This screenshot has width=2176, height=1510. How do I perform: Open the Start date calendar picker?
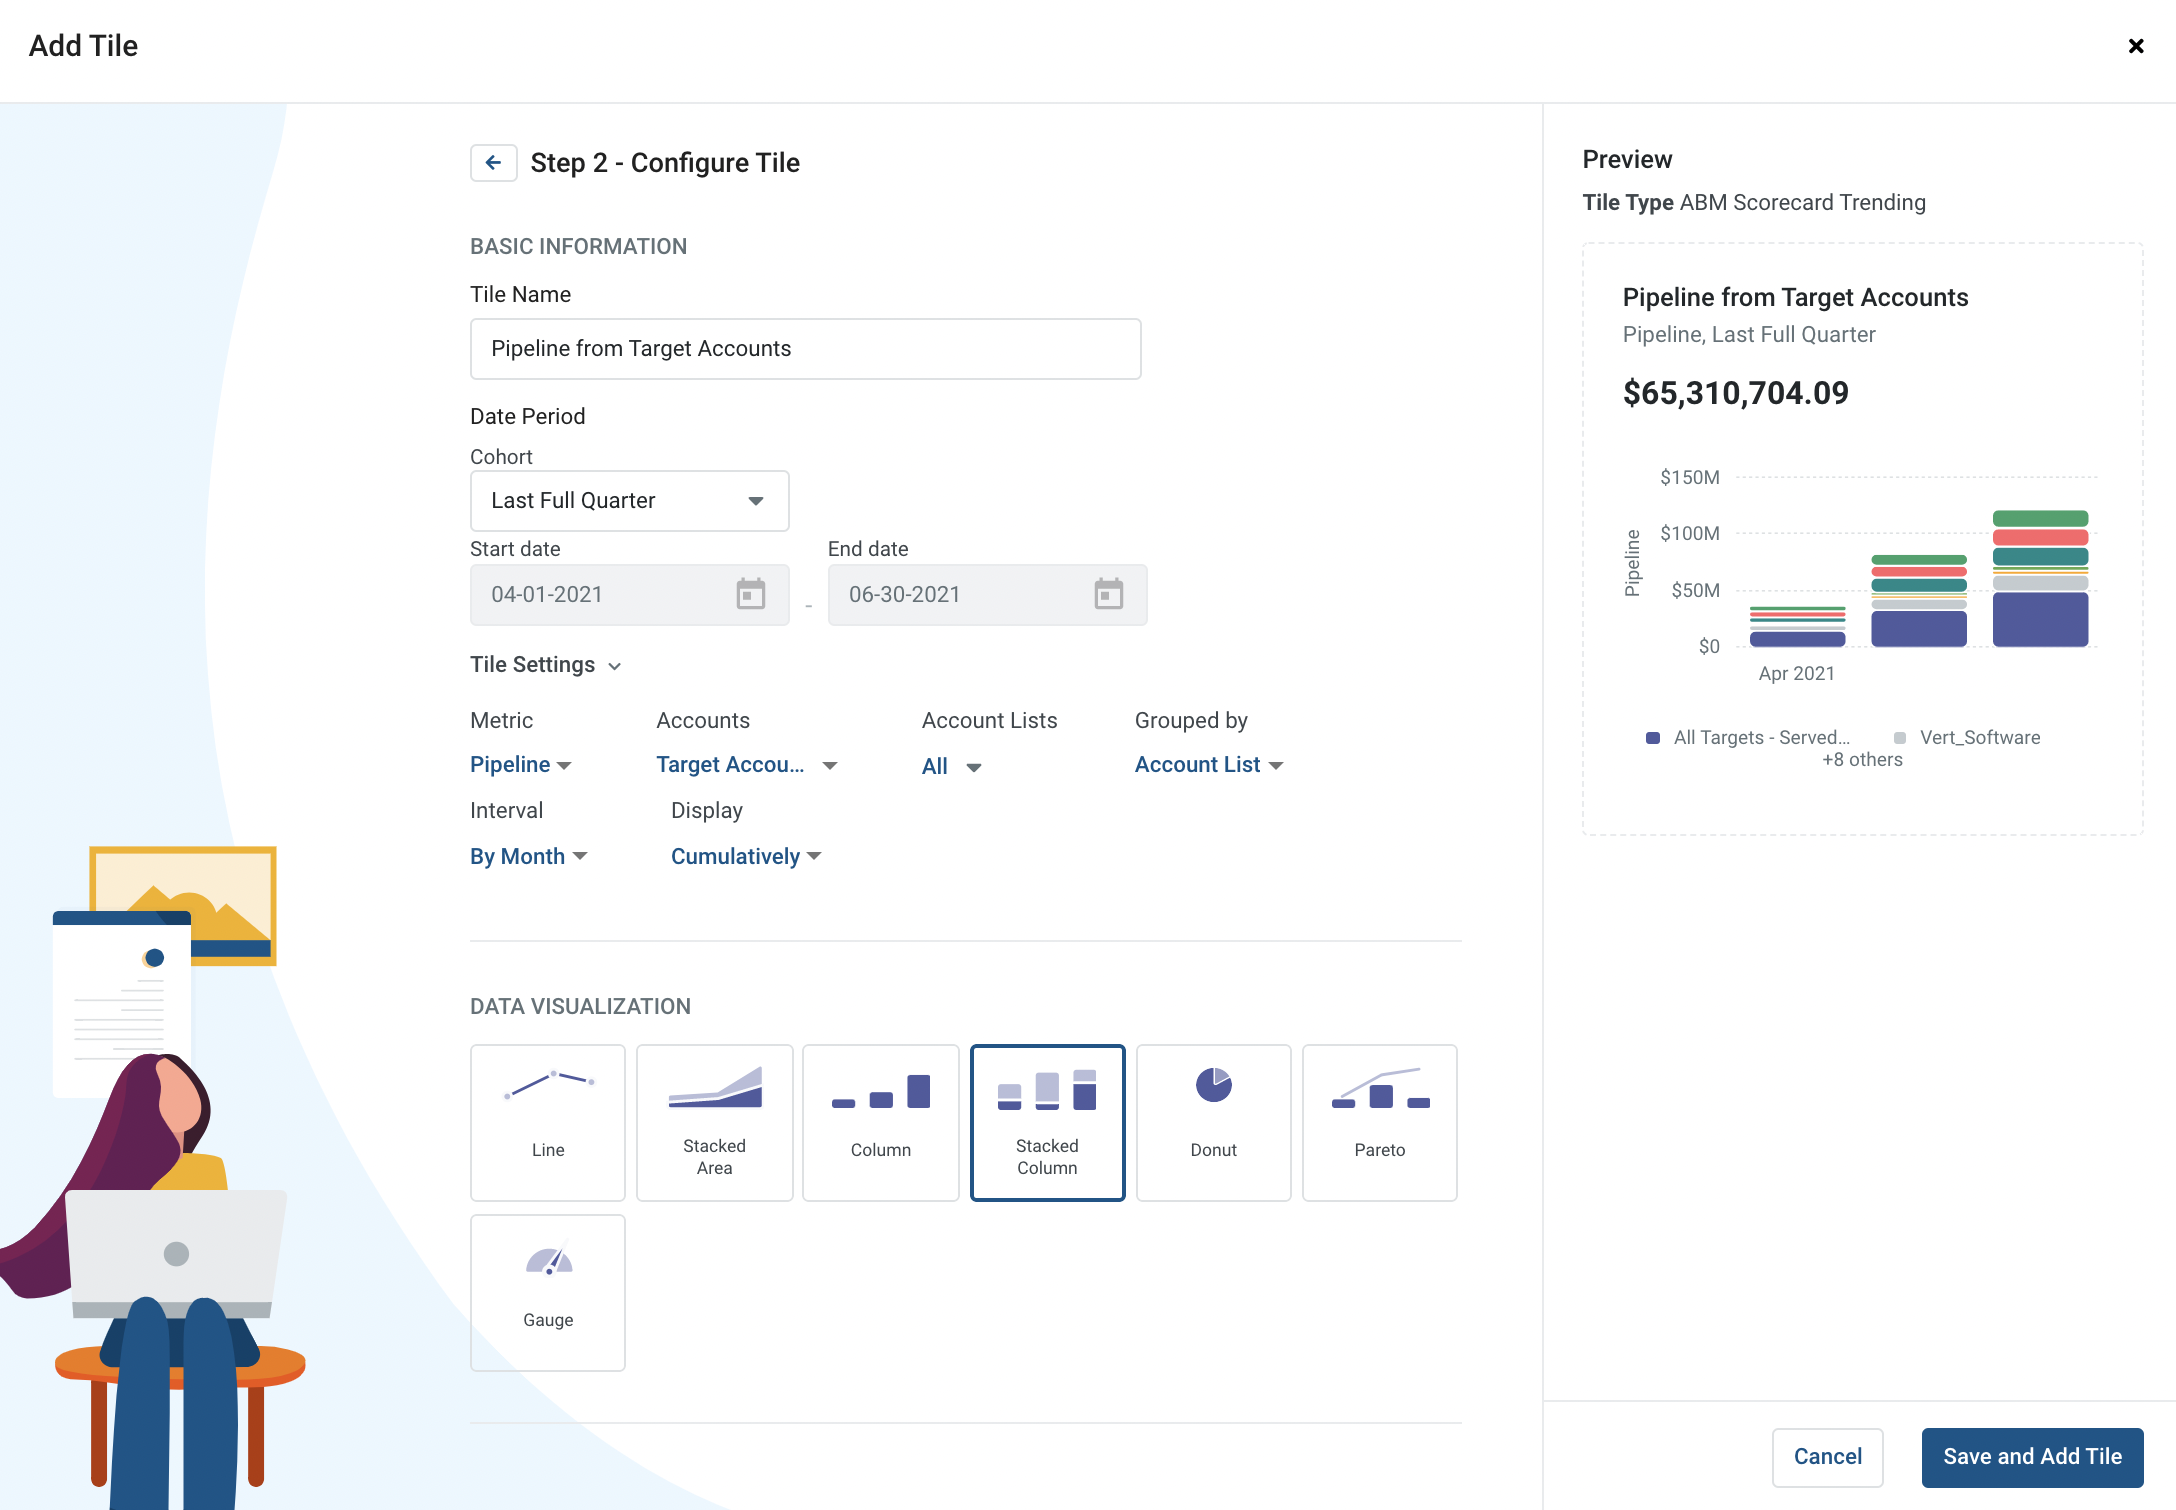click(x=751, y=594)
